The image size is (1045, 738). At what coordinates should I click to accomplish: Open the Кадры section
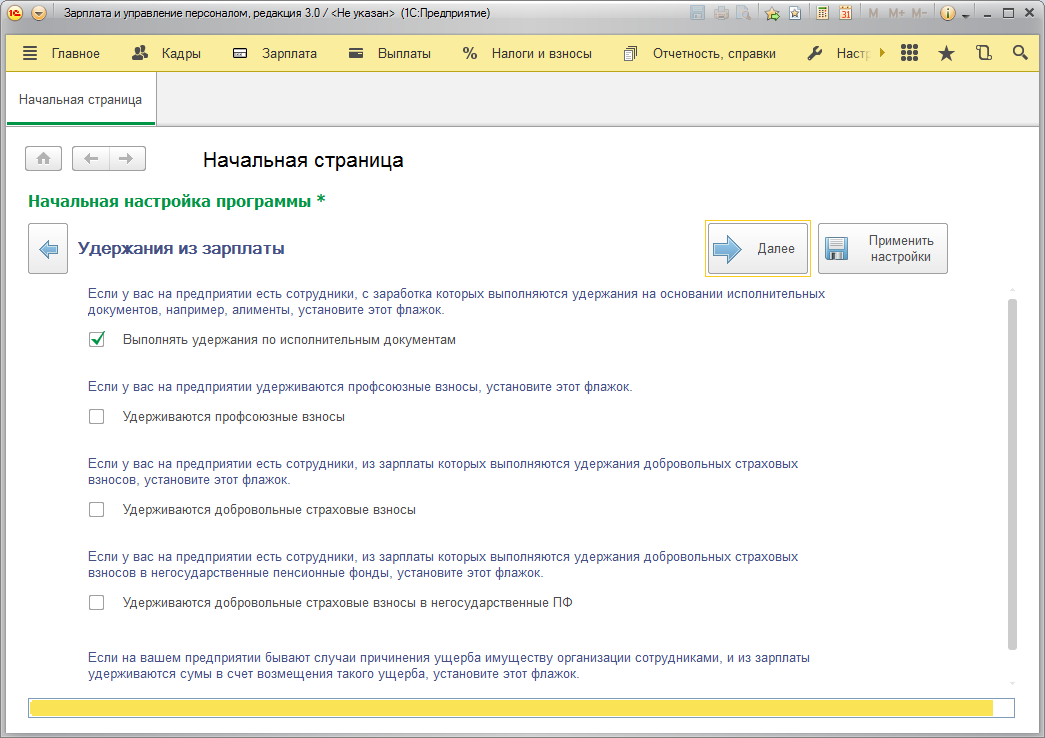click(x=166, y=53)
